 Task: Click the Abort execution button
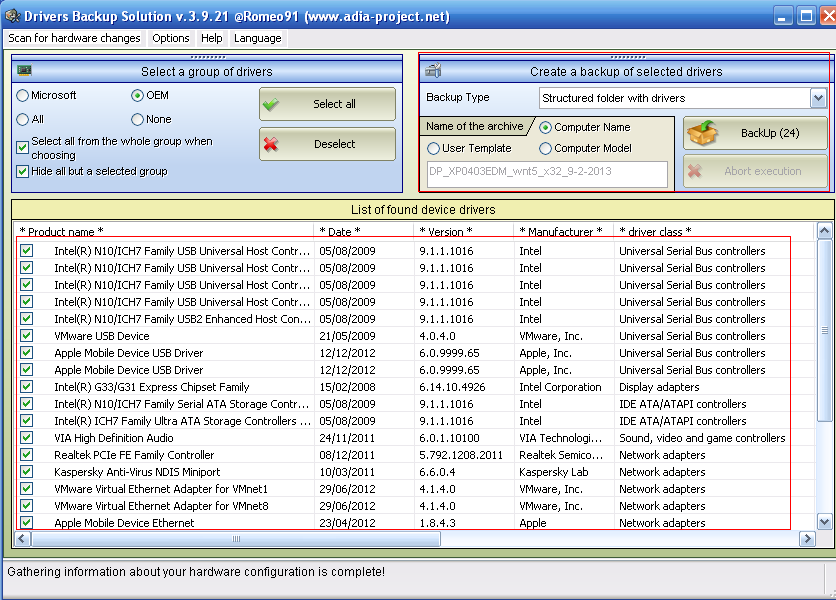(755, 171)
